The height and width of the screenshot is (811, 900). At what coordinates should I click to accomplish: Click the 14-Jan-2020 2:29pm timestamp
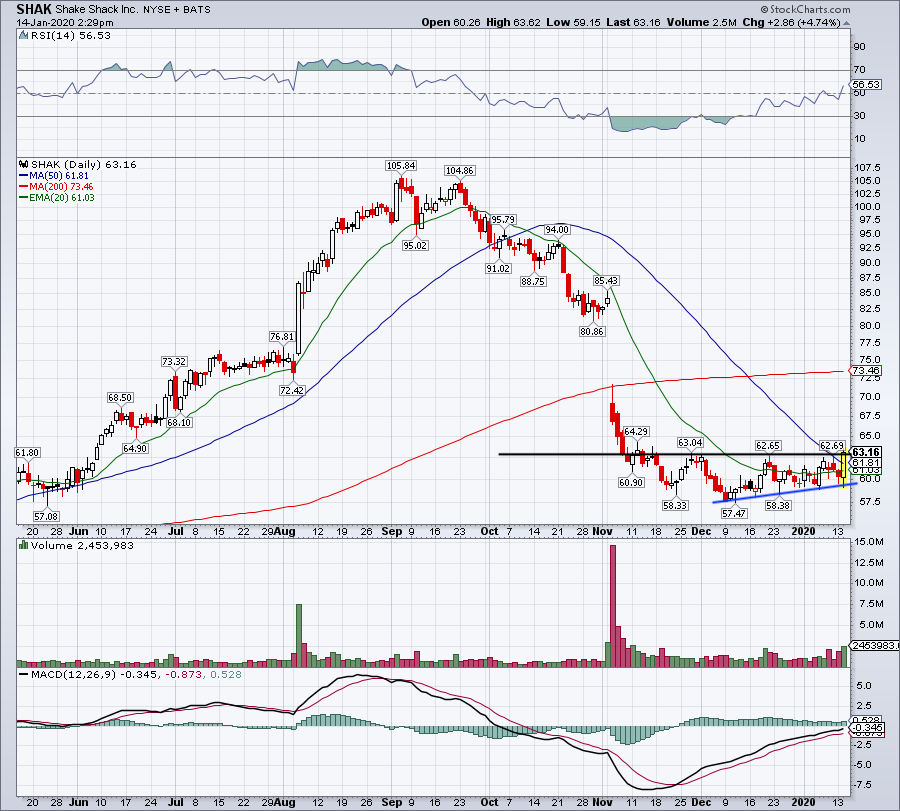tap(65, 23)
